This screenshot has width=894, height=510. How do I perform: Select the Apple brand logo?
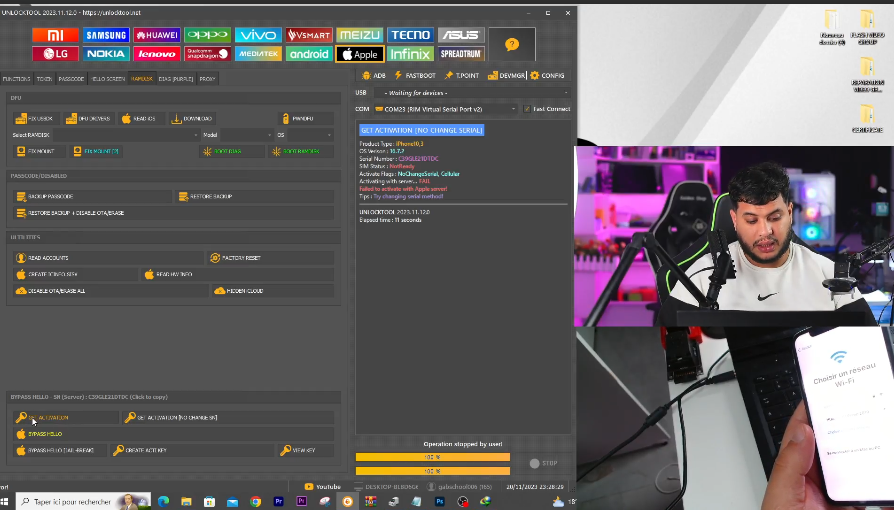point(360,54)
